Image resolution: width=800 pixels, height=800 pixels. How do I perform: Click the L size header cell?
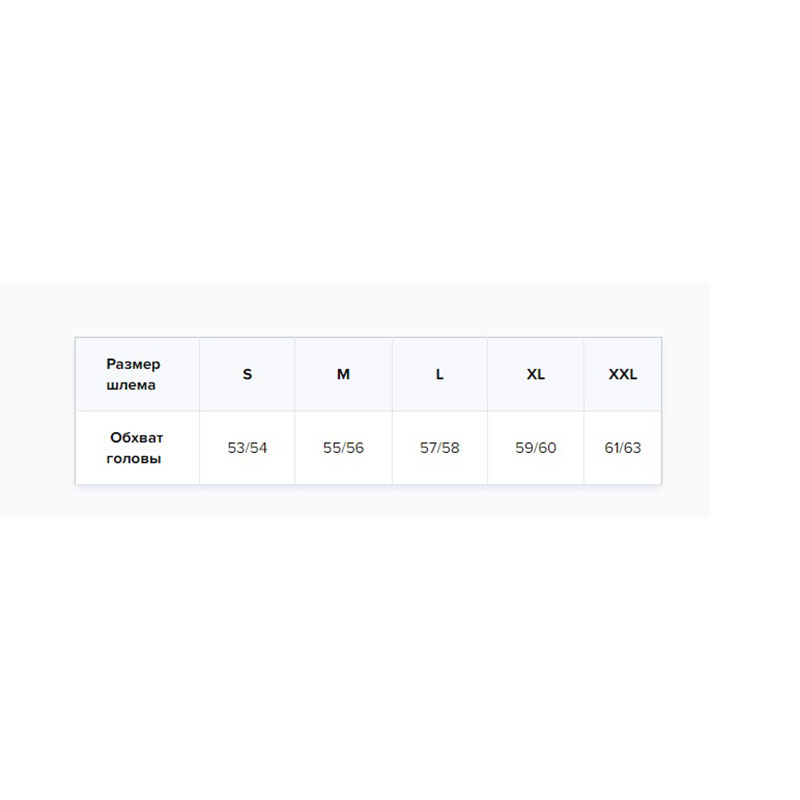click(439, 374)
